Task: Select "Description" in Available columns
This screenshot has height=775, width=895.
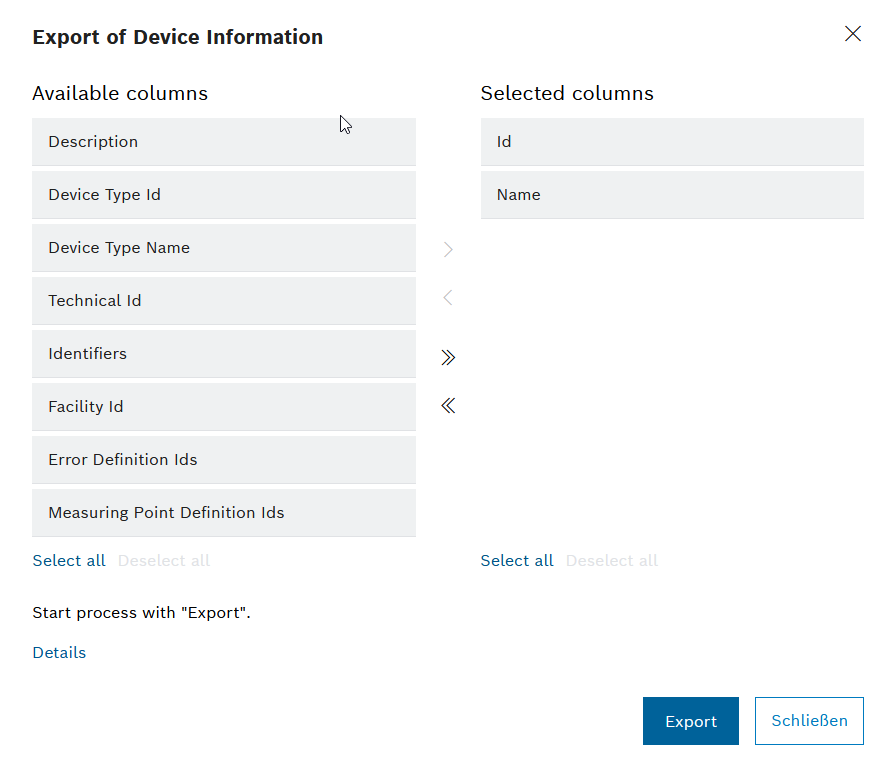Action: [224, 141]
